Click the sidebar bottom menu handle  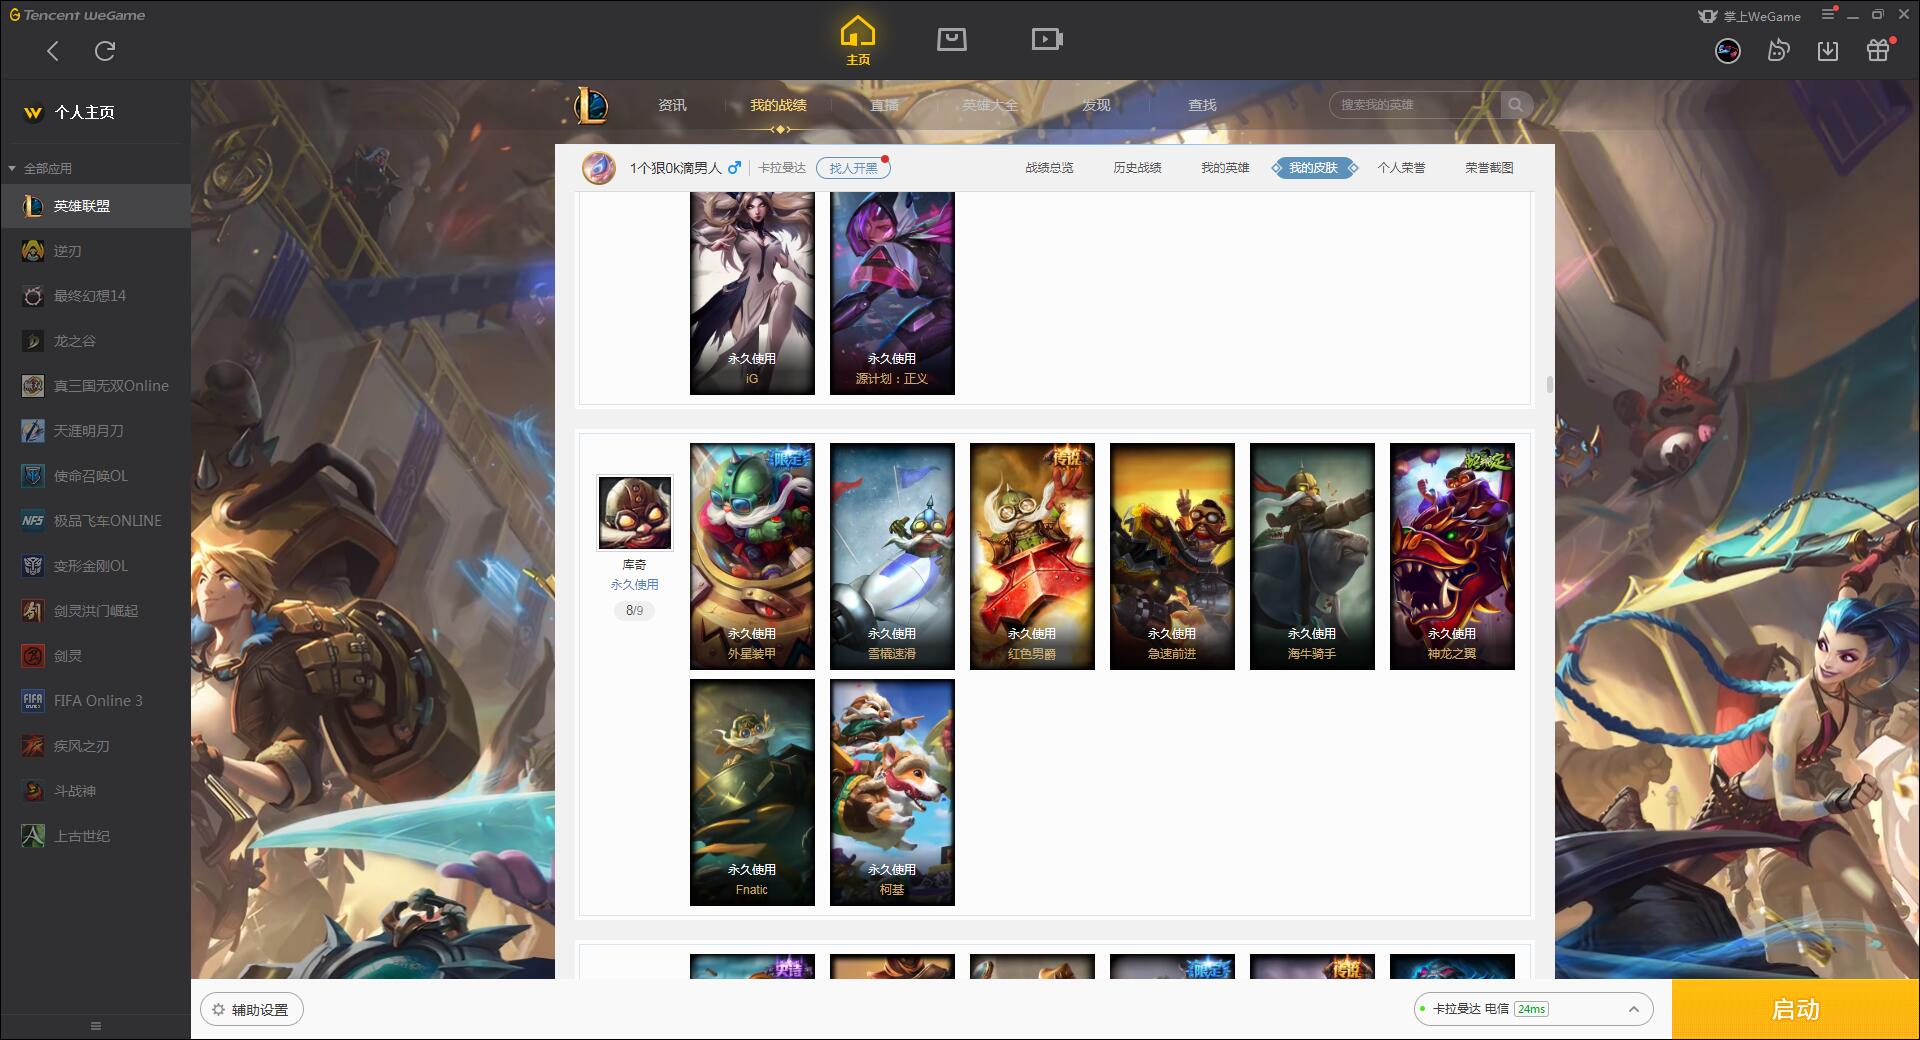[x=96, y=1026]
